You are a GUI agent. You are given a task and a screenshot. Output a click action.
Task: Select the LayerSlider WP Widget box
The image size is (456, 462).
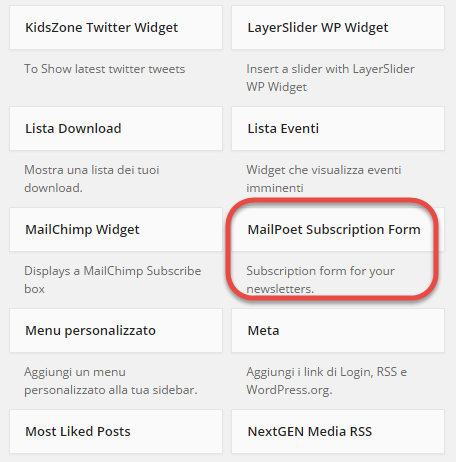[338, 27]
